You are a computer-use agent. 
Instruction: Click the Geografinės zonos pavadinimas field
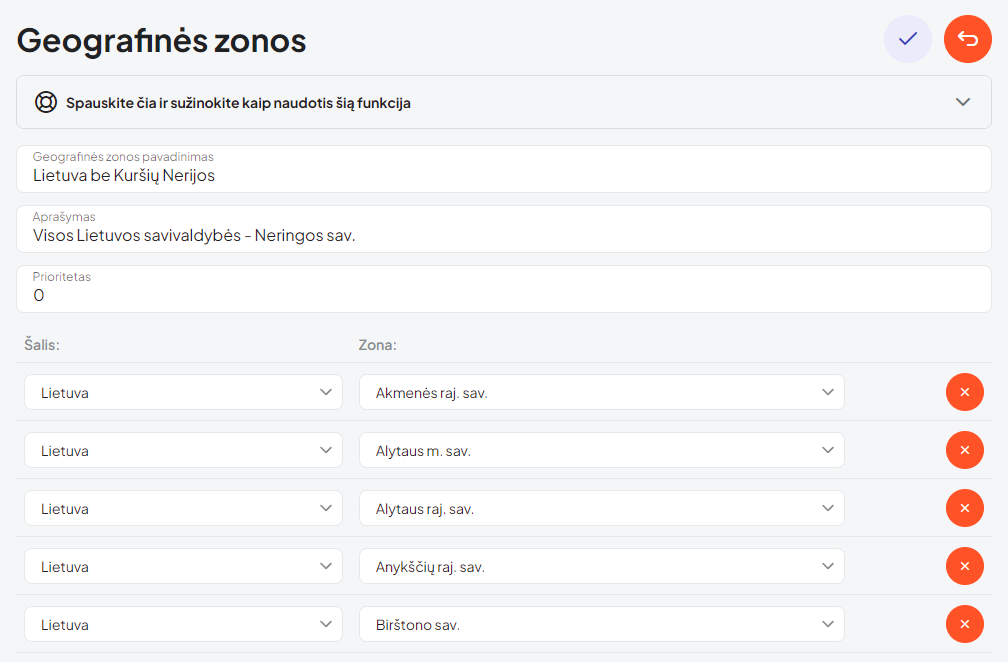click(503, 175)
